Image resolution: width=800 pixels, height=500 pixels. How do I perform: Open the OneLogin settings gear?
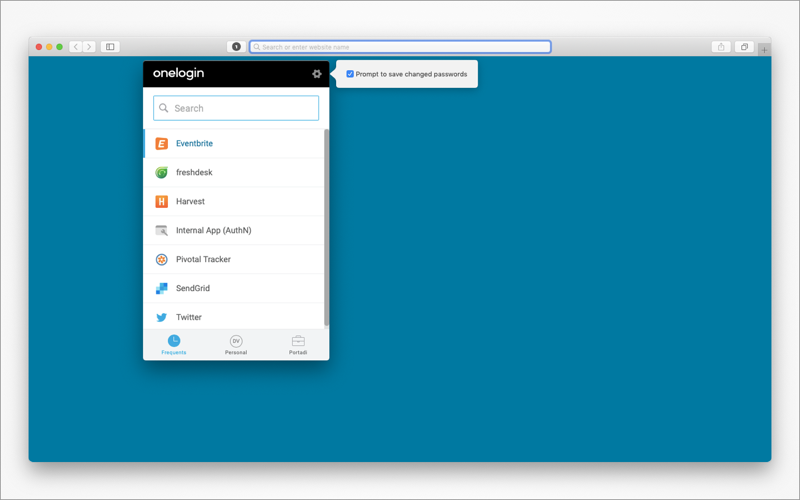coord(316,74)
